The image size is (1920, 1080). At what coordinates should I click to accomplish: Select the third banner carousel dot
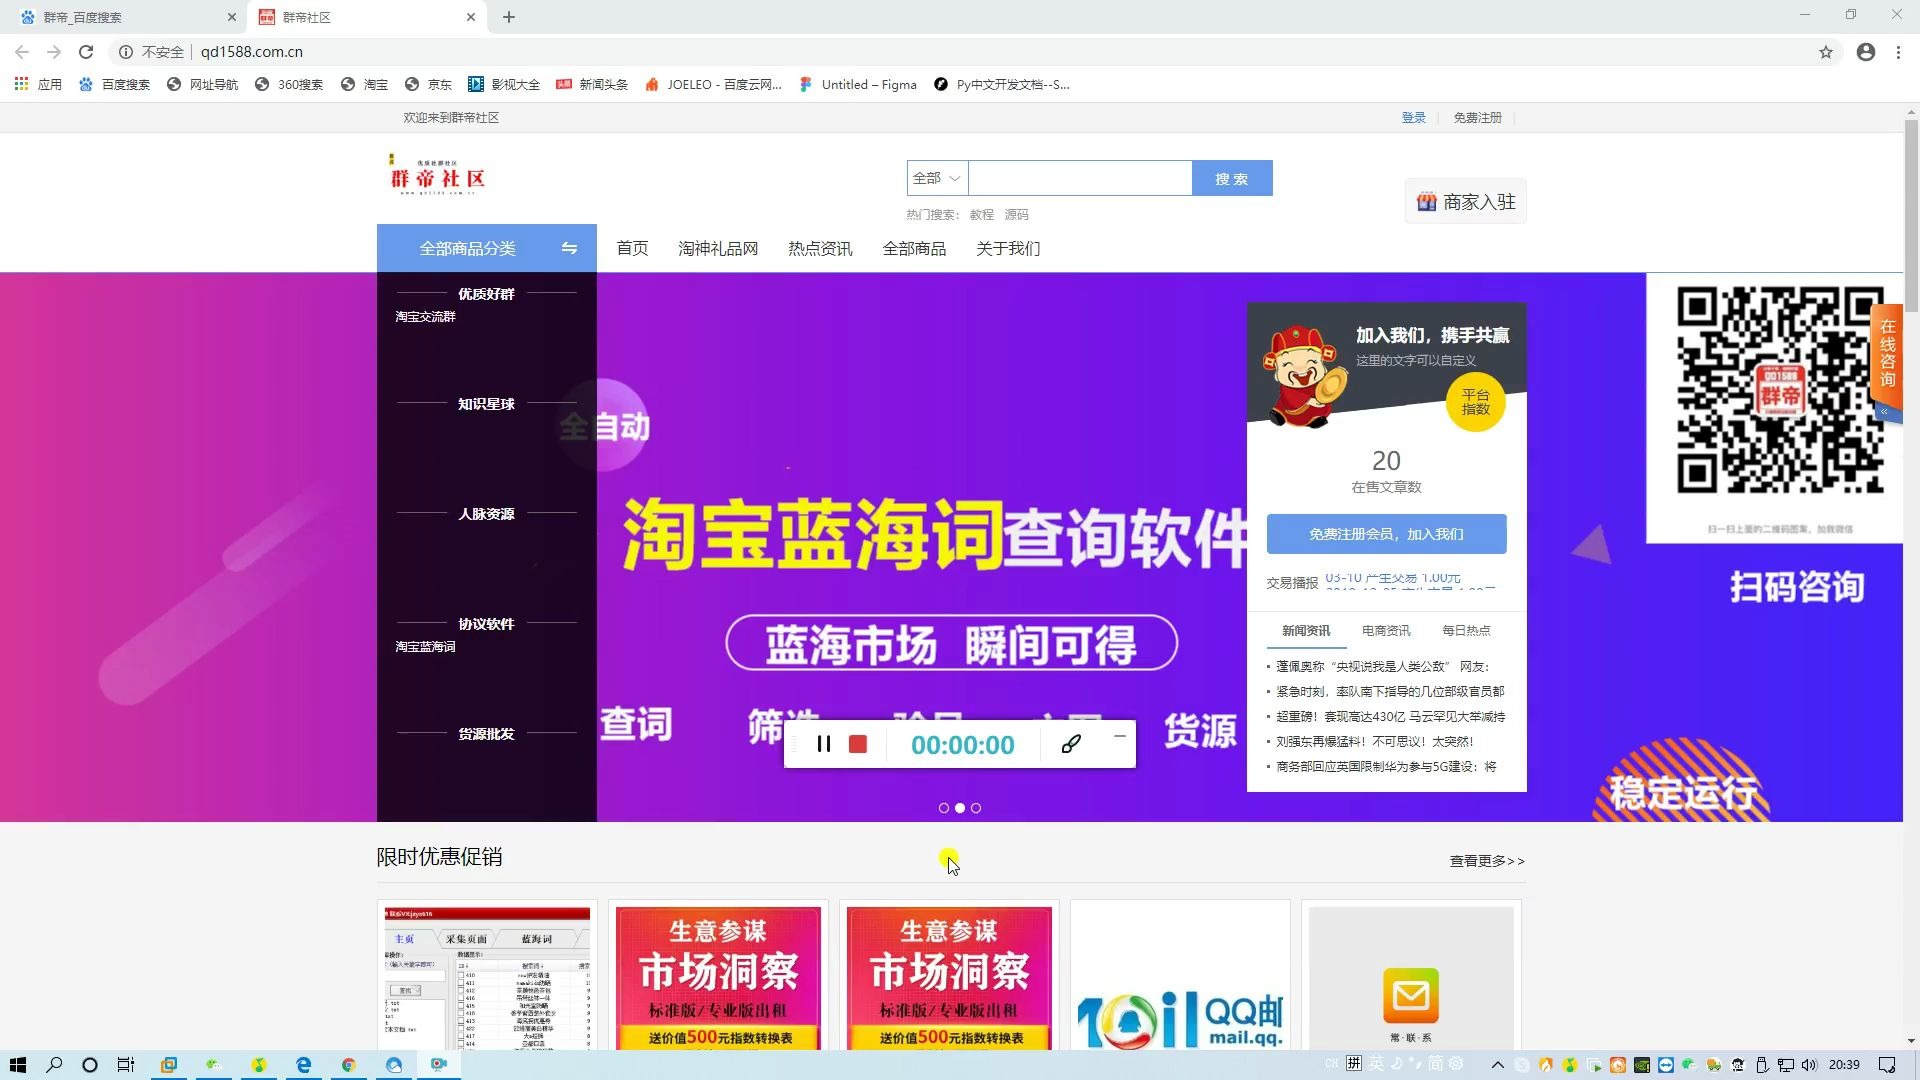pos(976,808)
